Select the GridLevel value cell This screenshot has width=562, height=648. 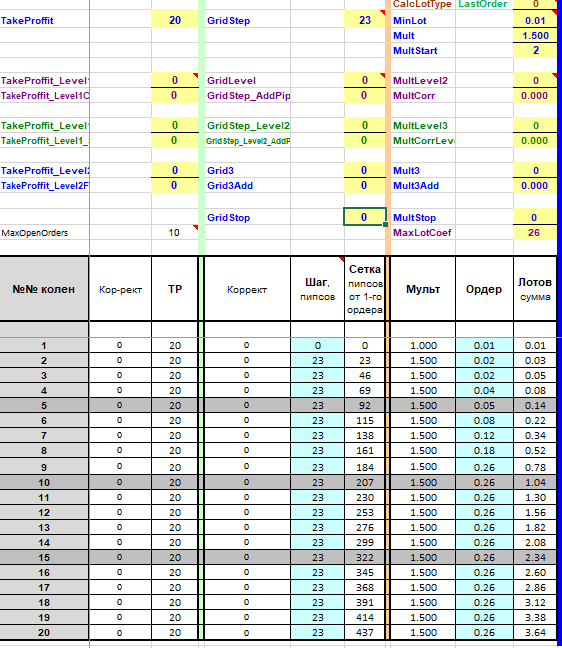[365, 80]
